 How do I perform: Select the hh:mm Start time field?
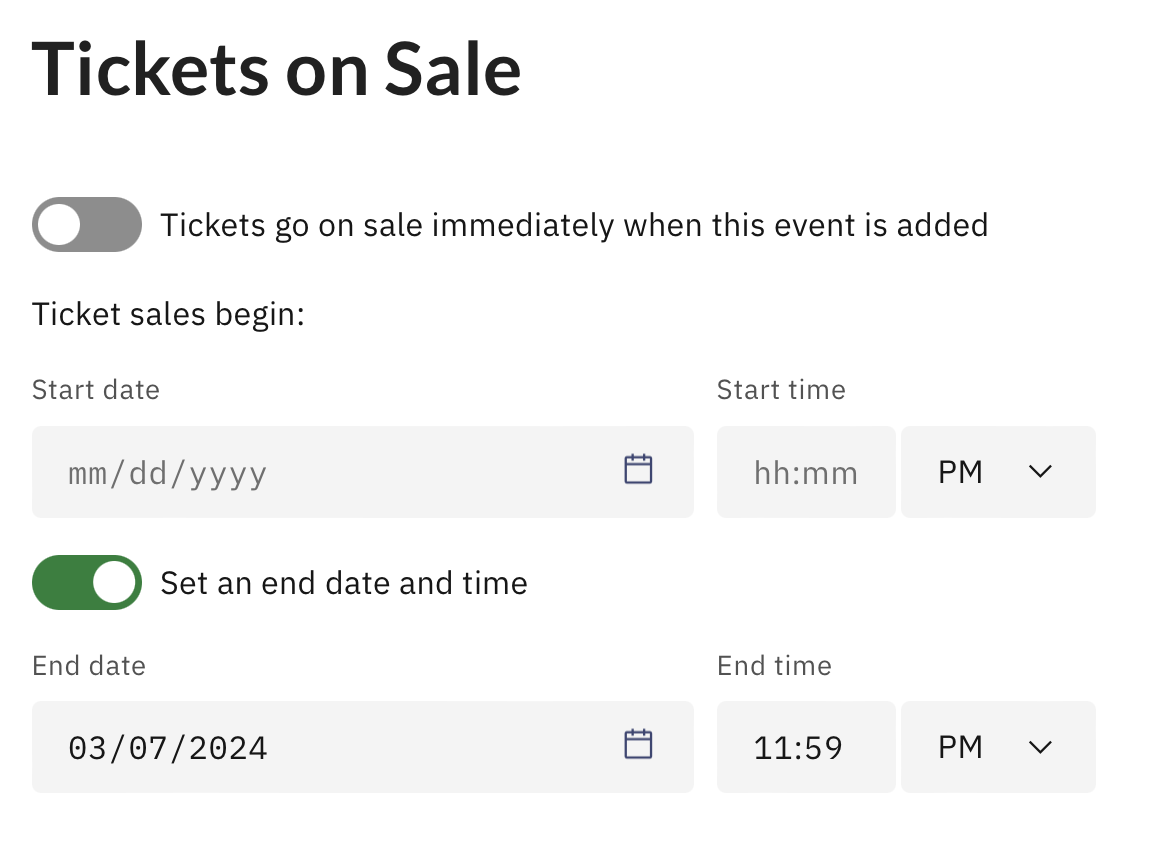pos(806,472)
